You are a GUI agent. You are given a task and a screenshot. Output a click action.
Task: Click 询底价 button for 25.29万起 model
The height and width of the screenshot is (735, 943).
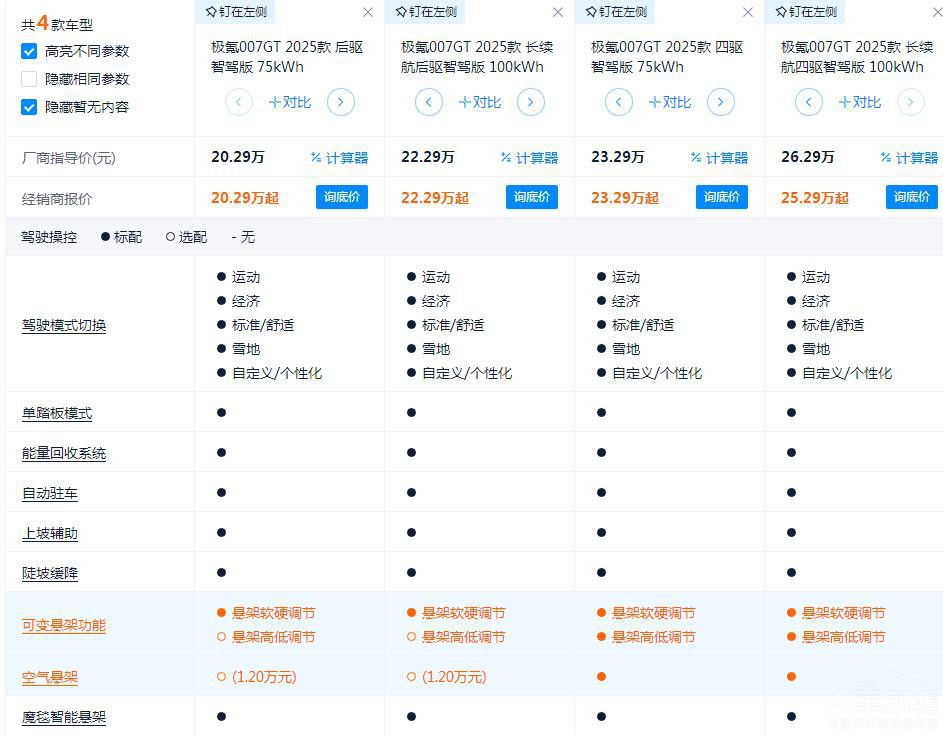tap(911, 197)
